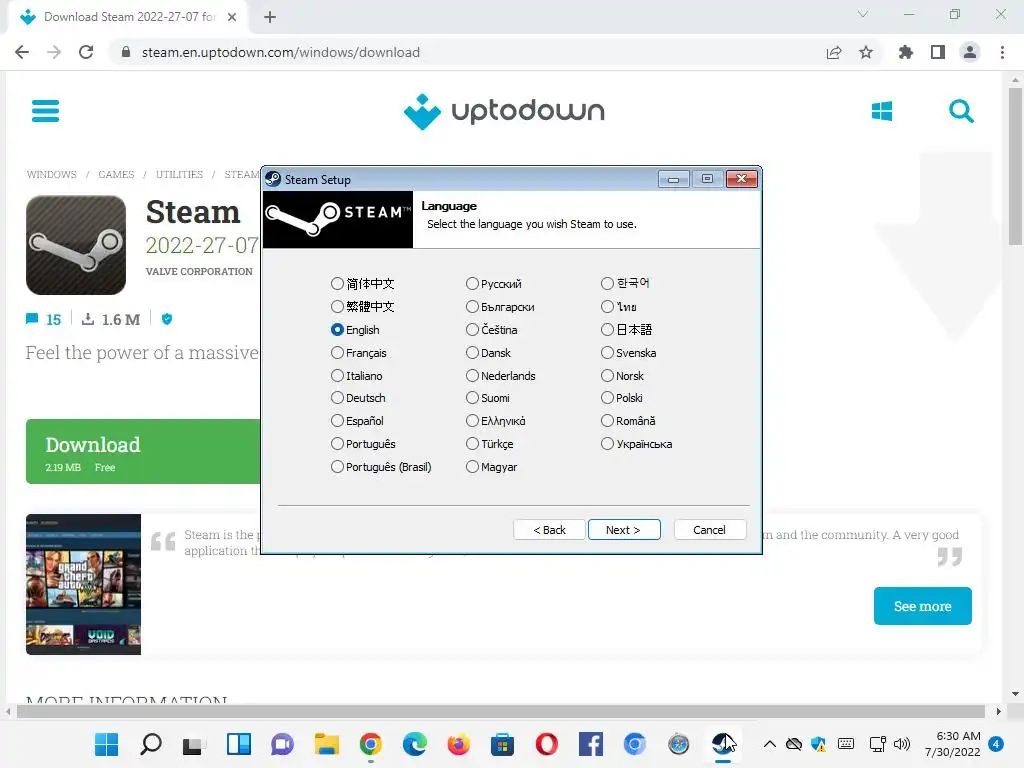Open the UTILITIES breadcrumb link

[180, 174]
